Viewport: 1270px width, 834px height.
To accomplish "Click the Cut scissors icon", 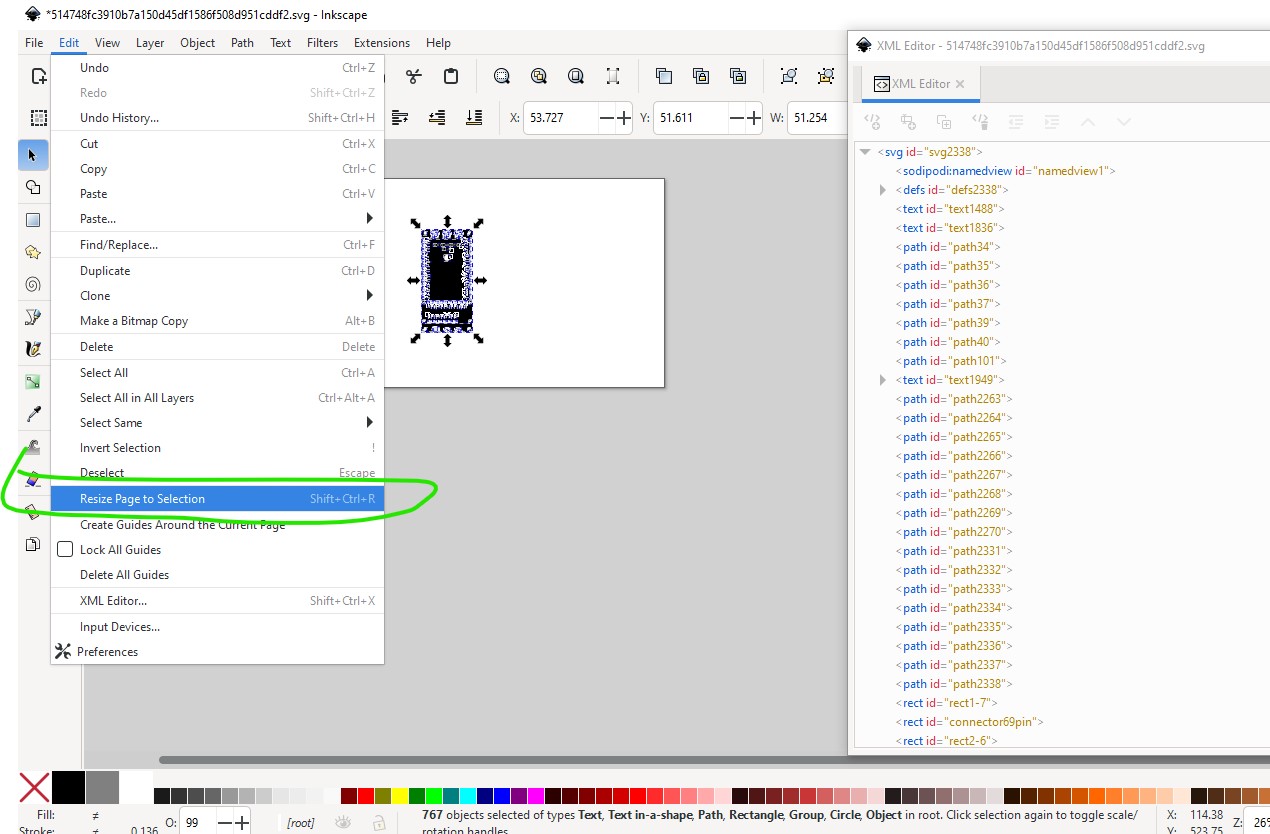I will pyautogui.click(x=414, y=76).
